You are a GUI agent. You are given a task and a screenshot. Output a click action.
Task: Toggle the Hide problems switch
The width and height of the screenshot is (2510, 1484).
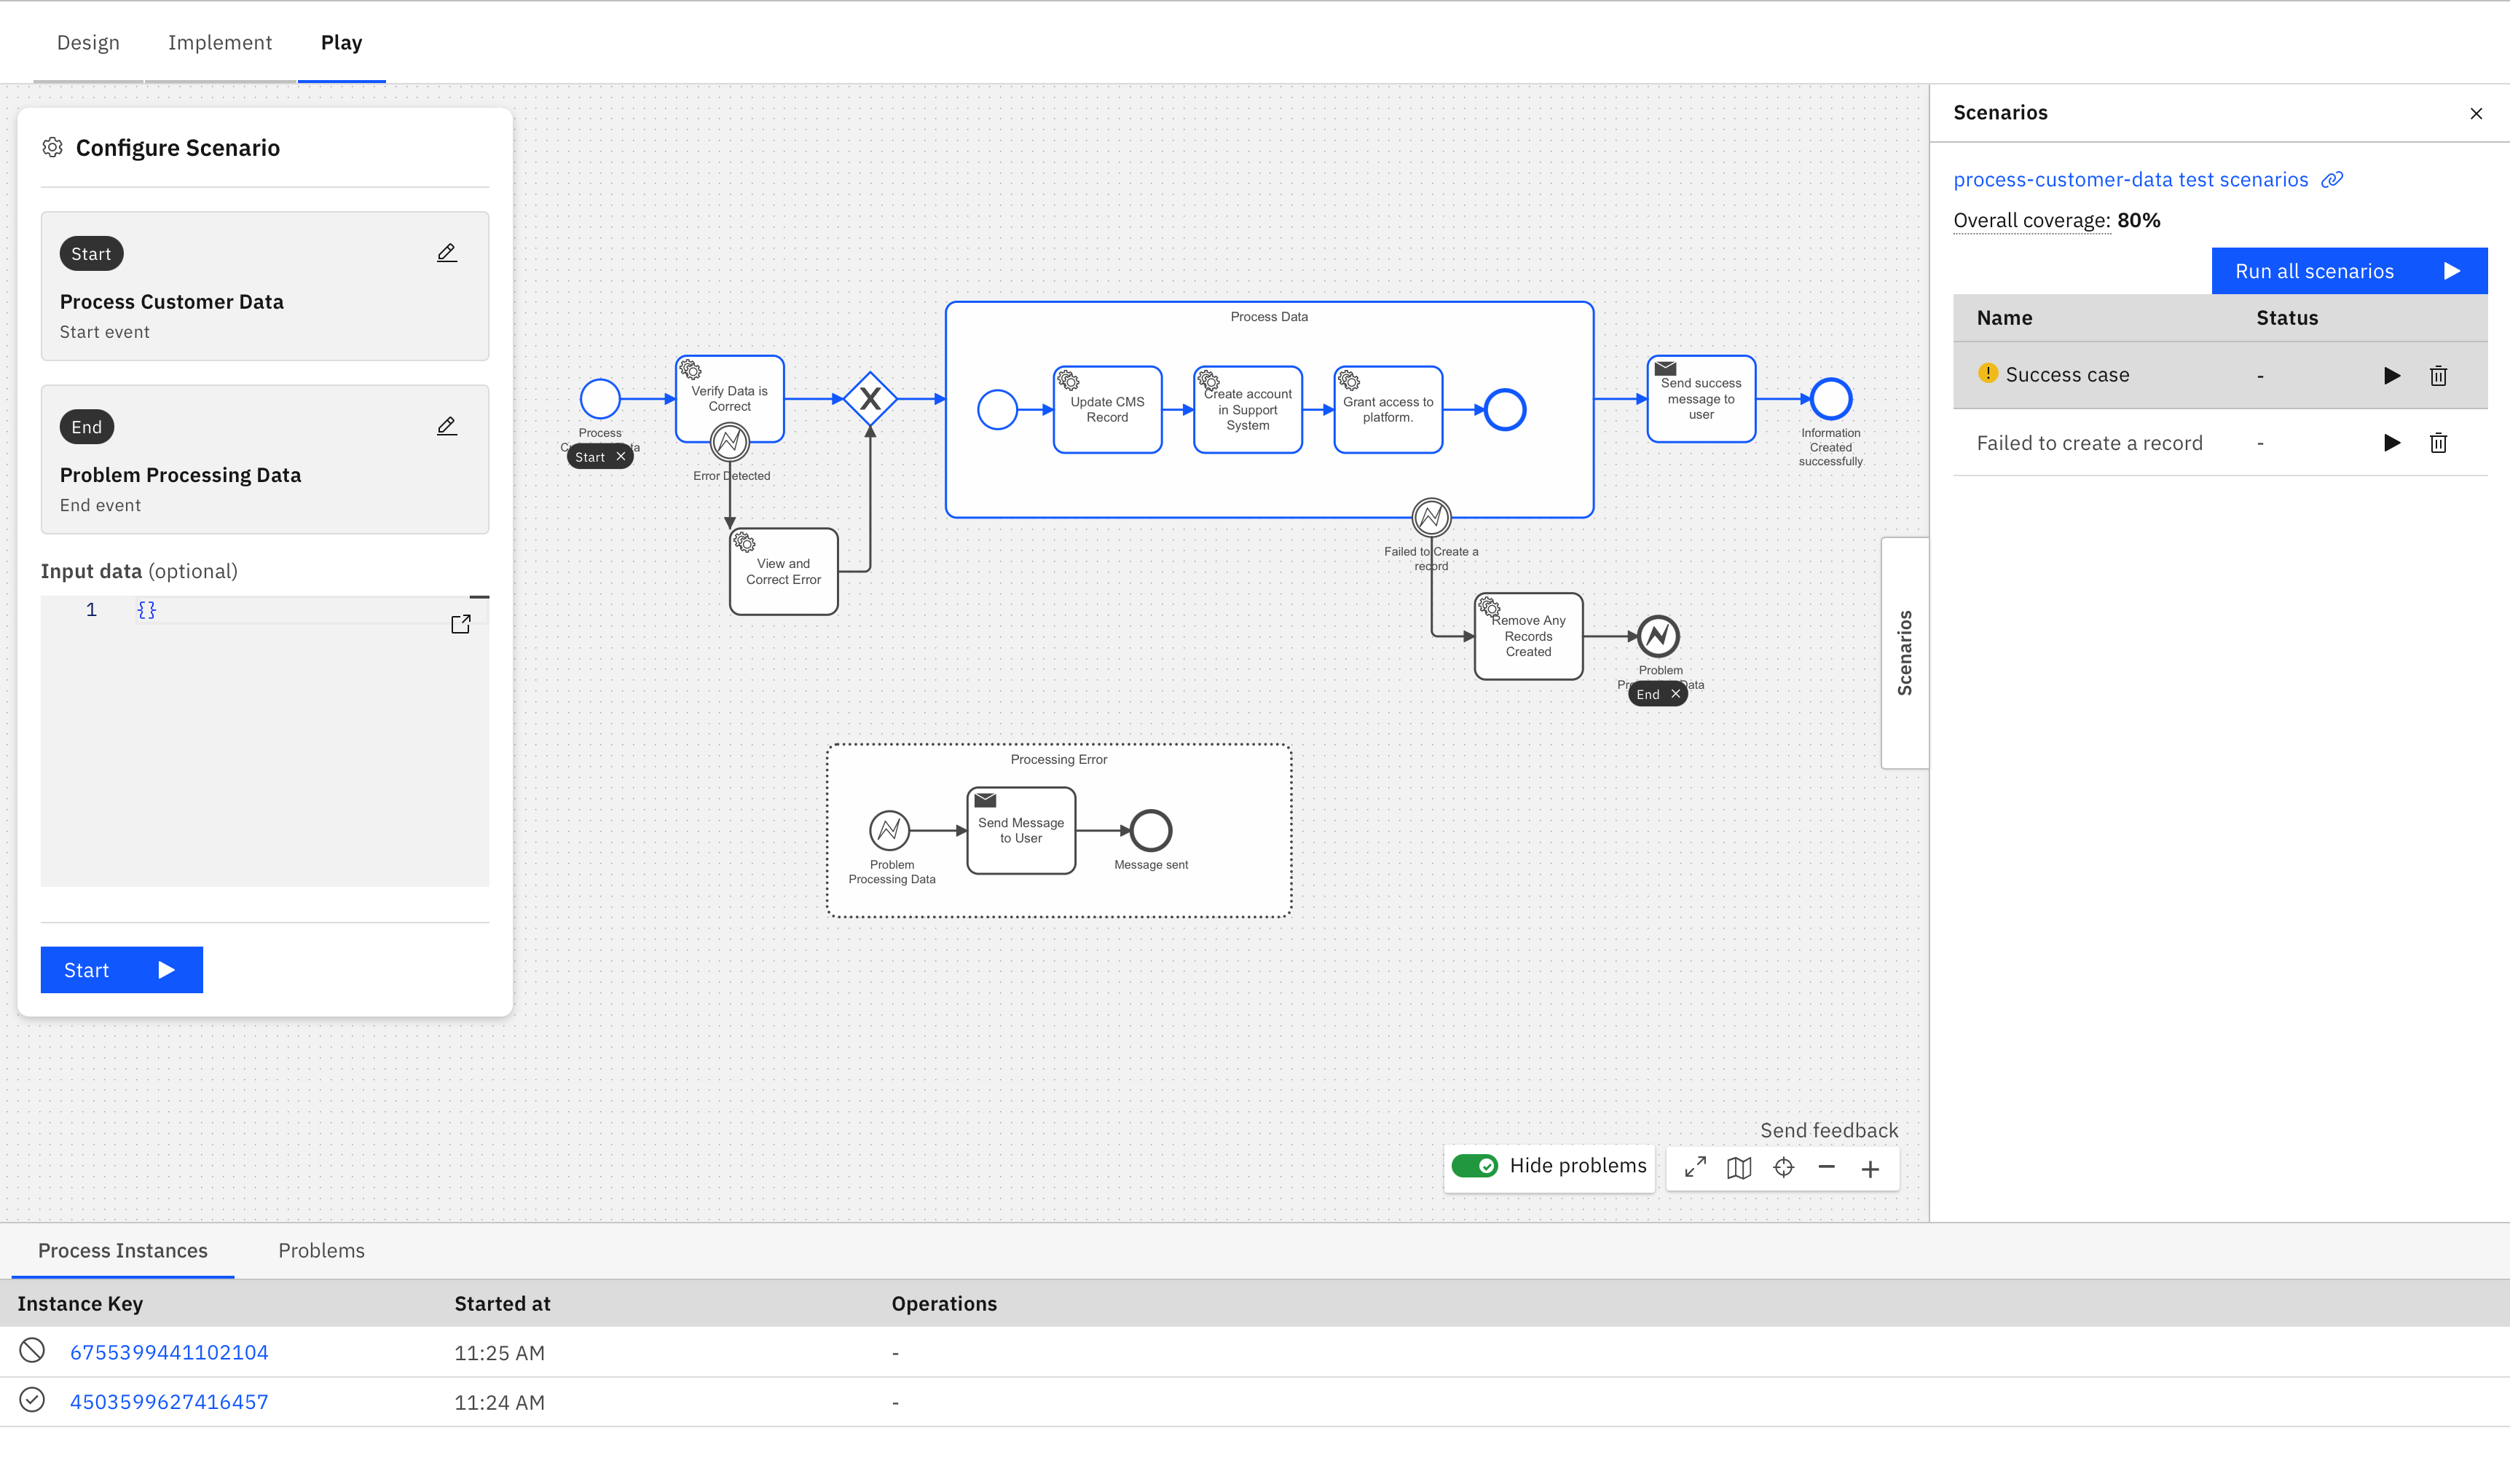coord(1475,1166)
